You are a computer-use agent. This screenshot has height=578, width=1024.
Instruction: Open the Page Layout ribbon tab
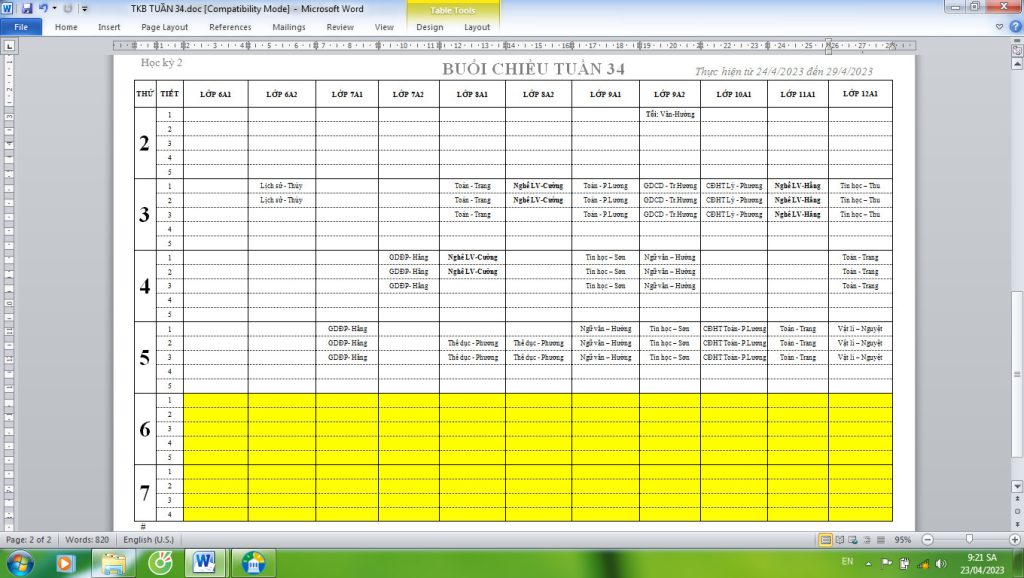pos(164,27)
